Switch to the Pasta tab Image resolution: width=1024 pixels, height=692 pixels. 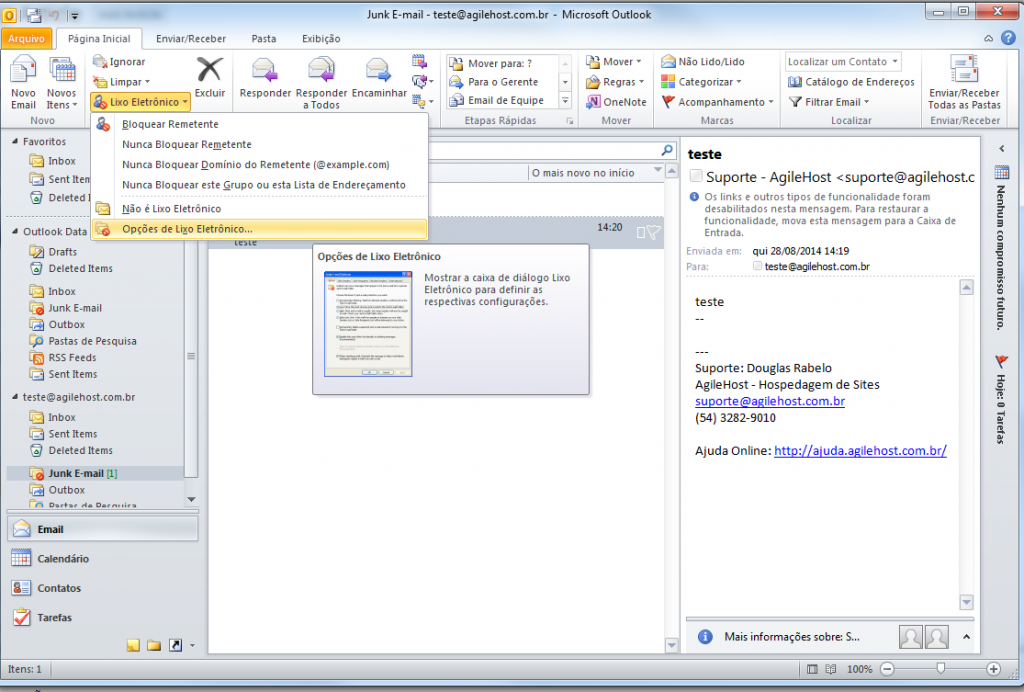(x=264, y=39)
